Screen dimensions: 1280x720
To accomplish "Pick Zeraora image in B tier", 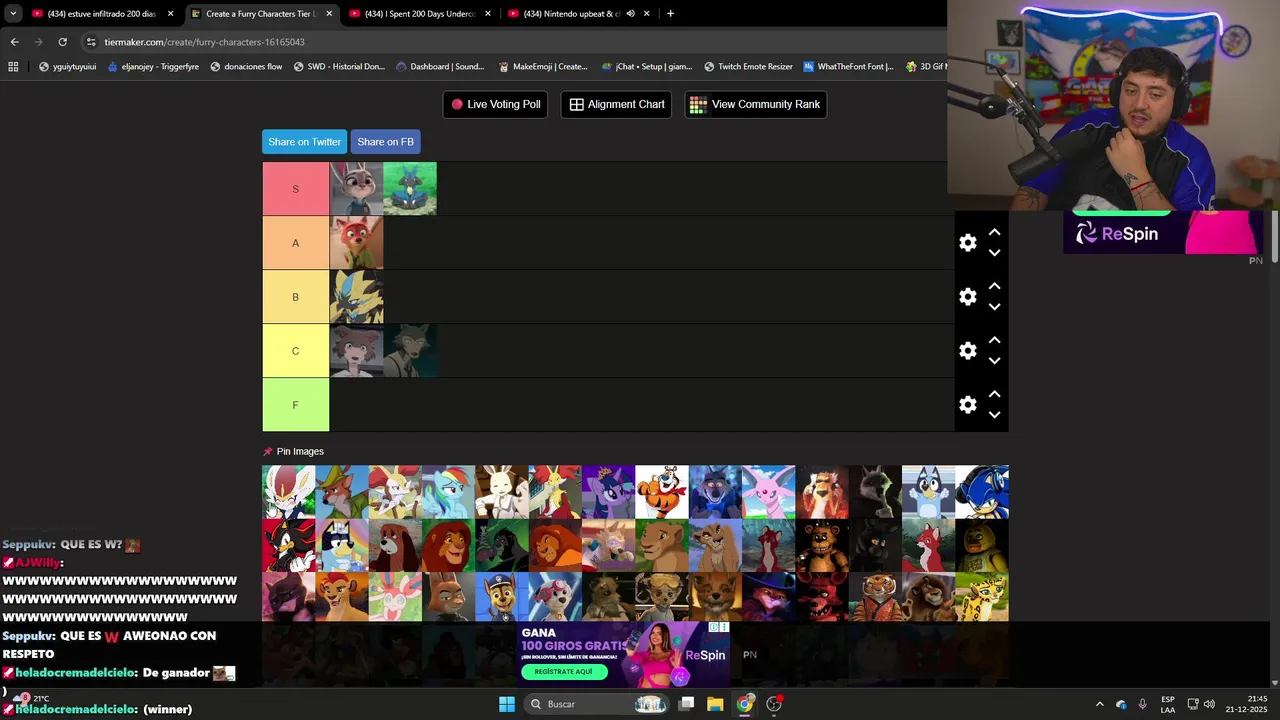I will (x=356, y=297).
